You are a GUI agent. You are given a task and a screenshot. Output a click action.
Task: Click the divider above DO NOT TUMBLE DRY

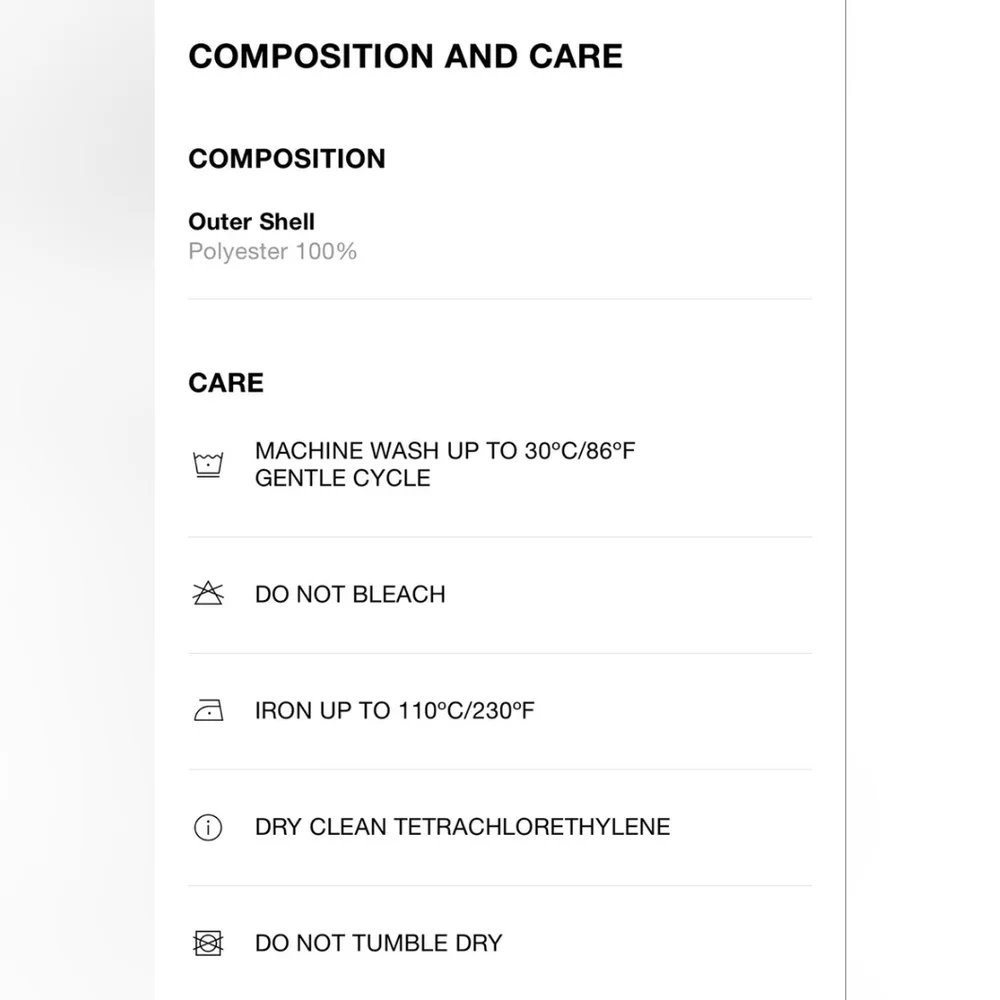[x=500, y=885]
